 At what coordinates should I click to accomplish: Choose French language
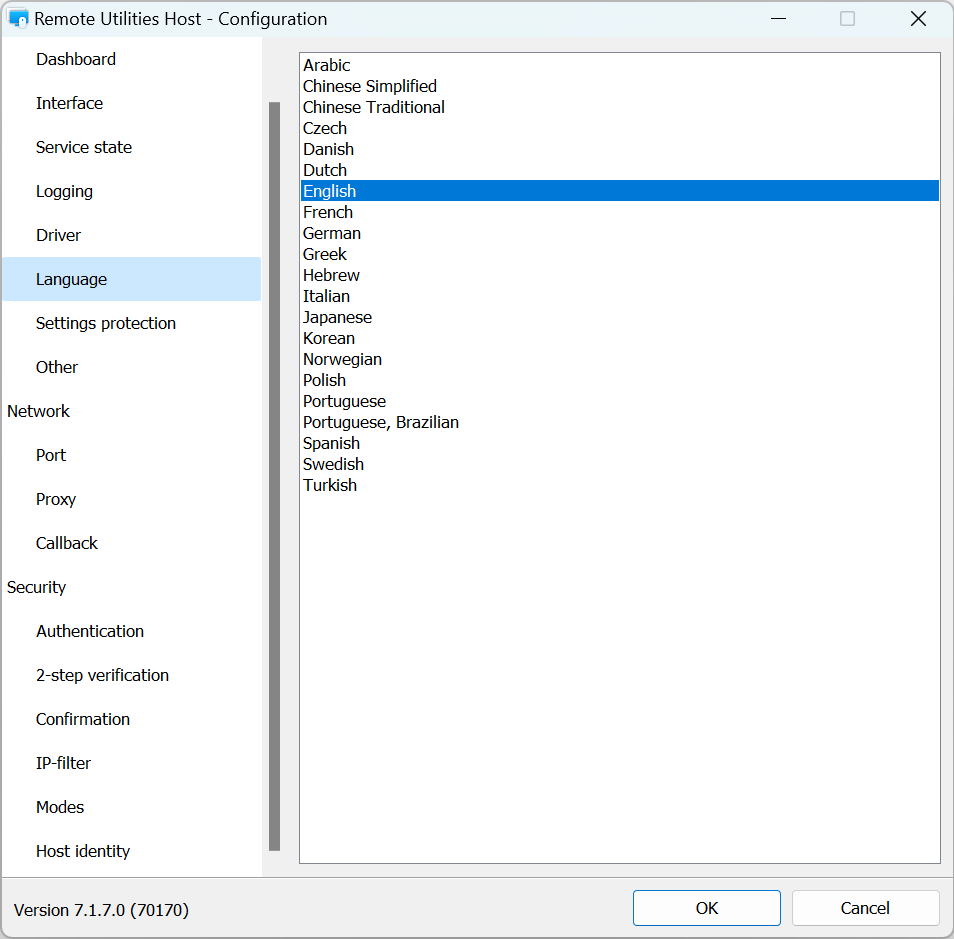pos(619,212)
